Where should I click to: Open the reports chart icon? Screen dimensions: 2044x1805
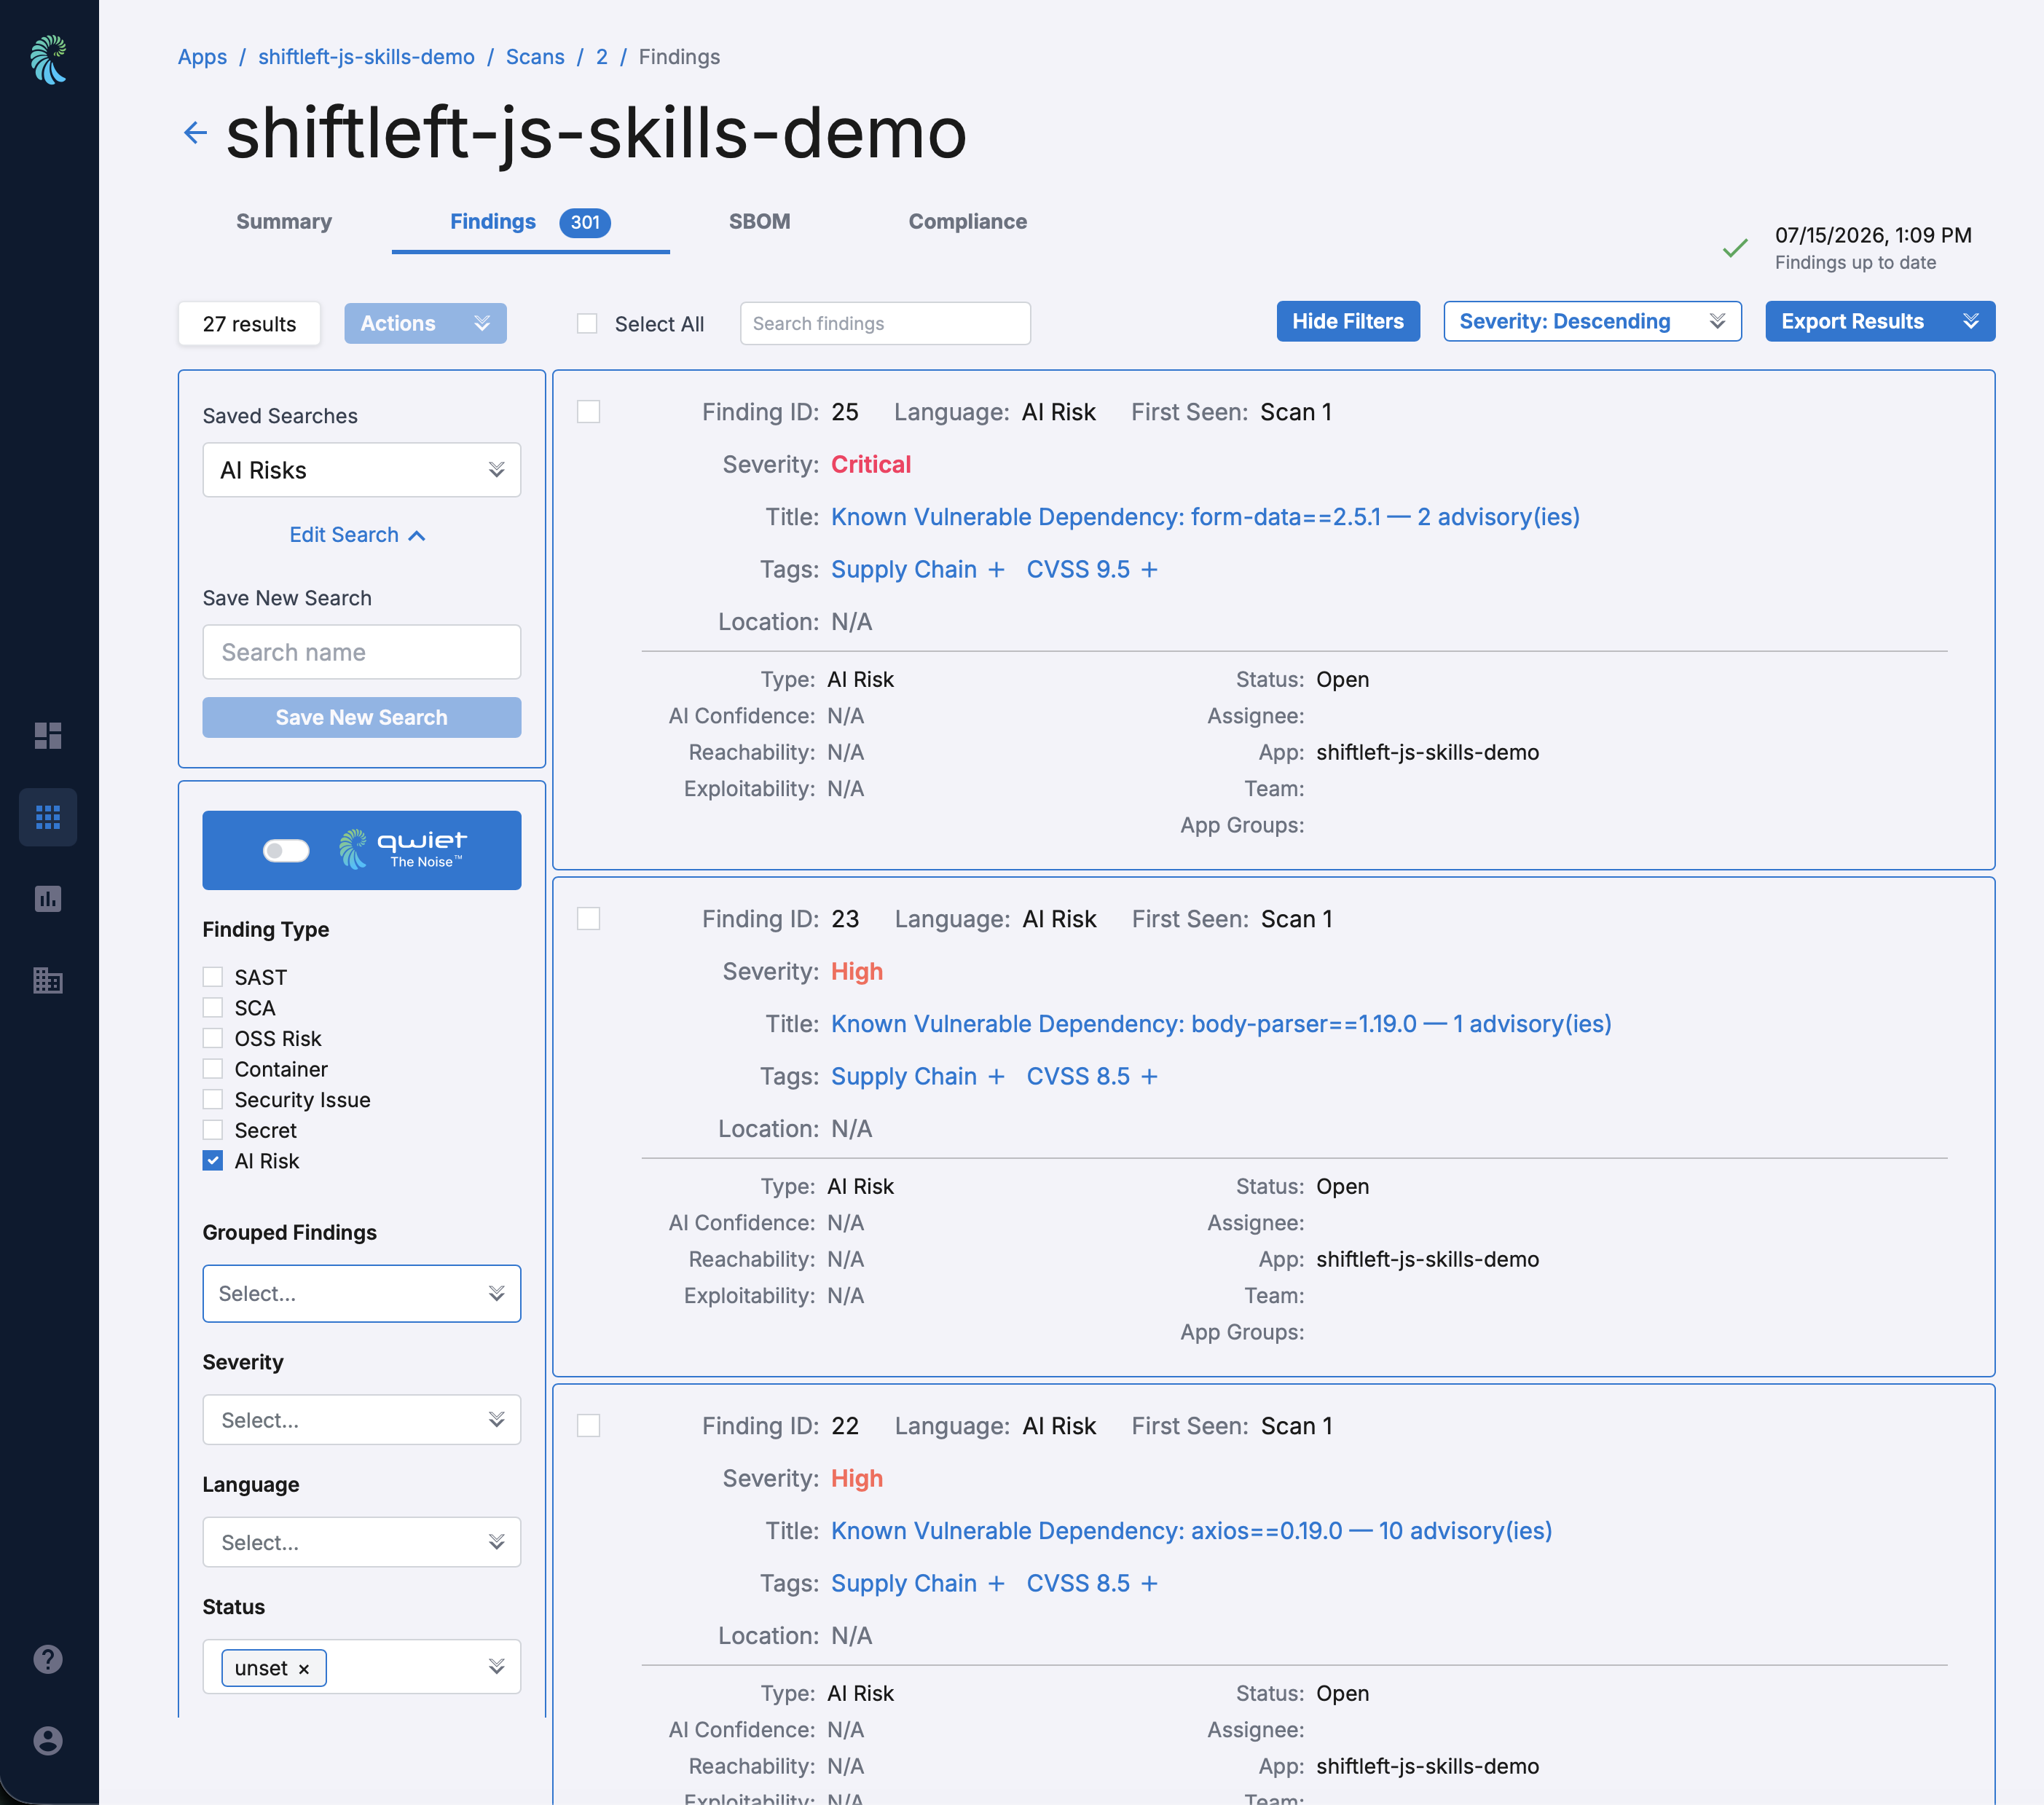(x=48, y=898)
